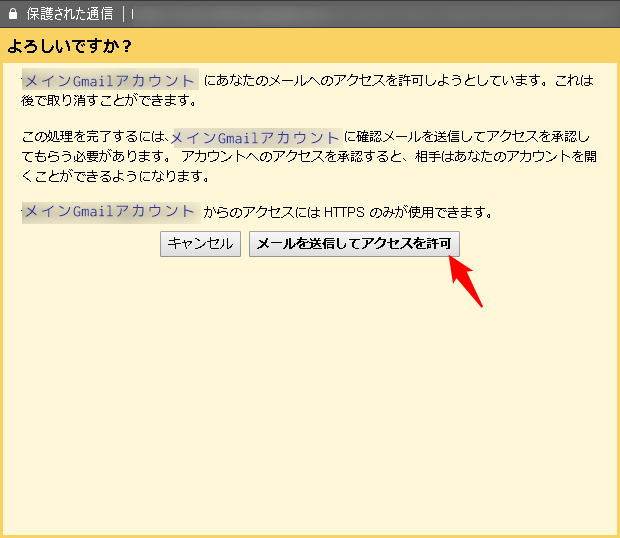Click メインGmailアカウント in the first paragraph
This screenshot has width=620, height=538.
tap(110, 80)
